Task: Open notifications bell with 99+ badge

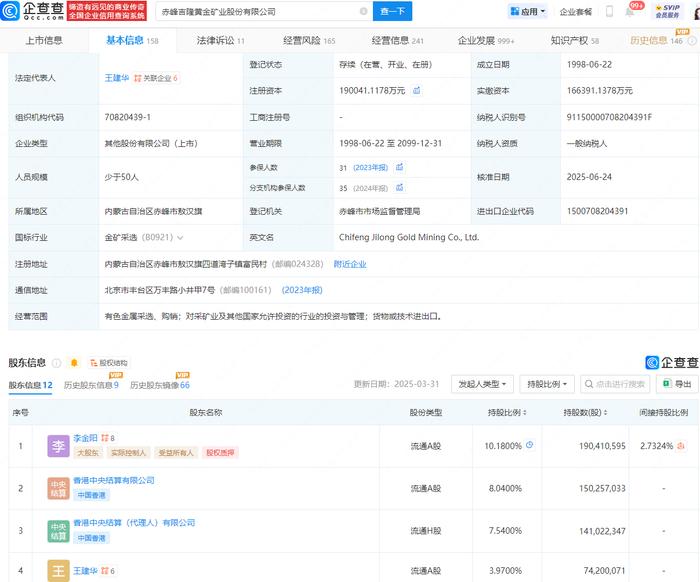Action: point(630,11)
